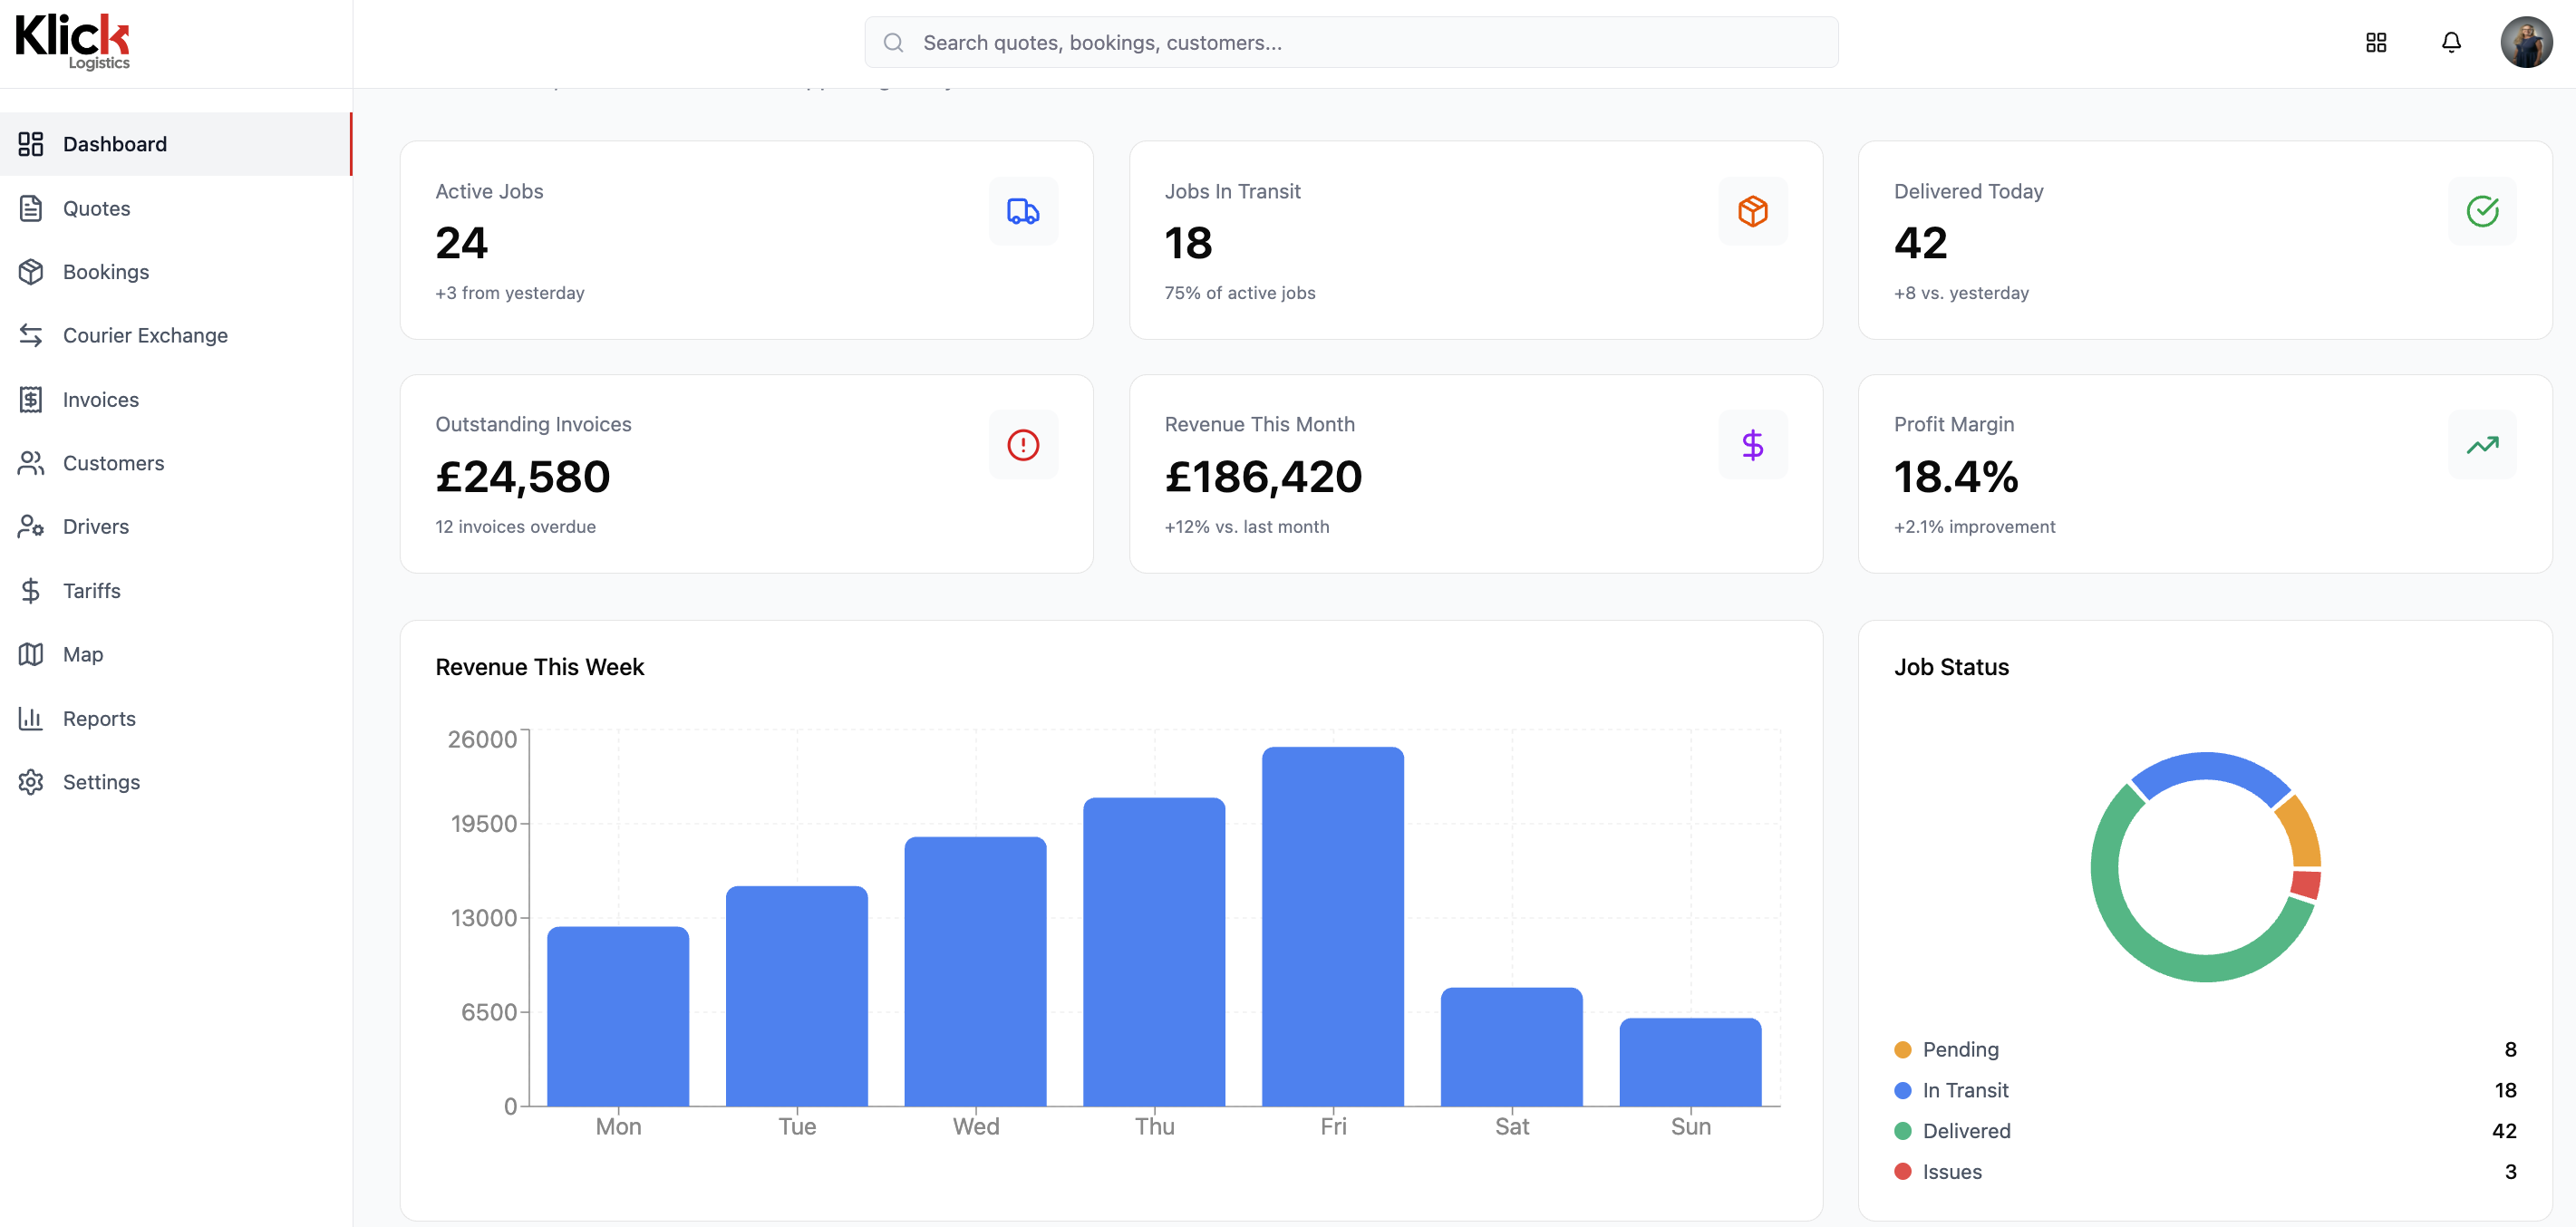Click the orange Pending legend swatch
Screen dimensions: 2576x1227
1902,1049
